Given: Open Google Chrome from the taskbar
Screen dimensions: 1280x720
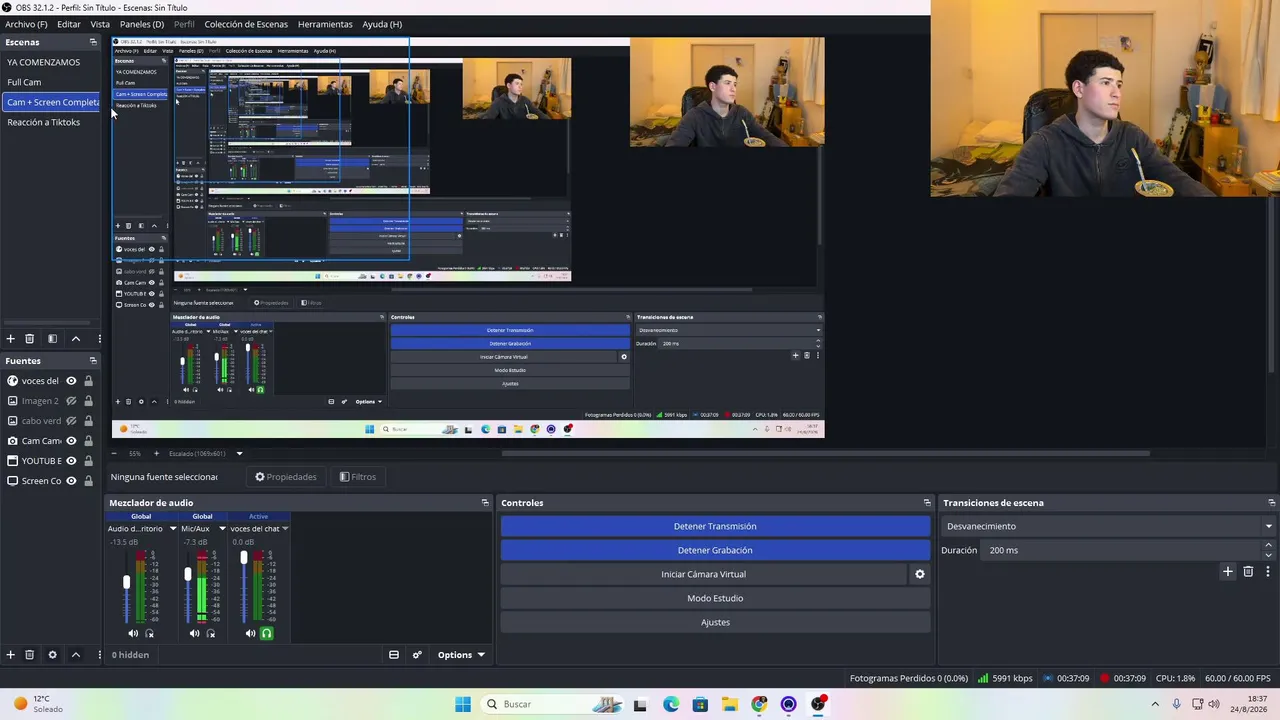Looking at the screenshot, I should point(760,704).
